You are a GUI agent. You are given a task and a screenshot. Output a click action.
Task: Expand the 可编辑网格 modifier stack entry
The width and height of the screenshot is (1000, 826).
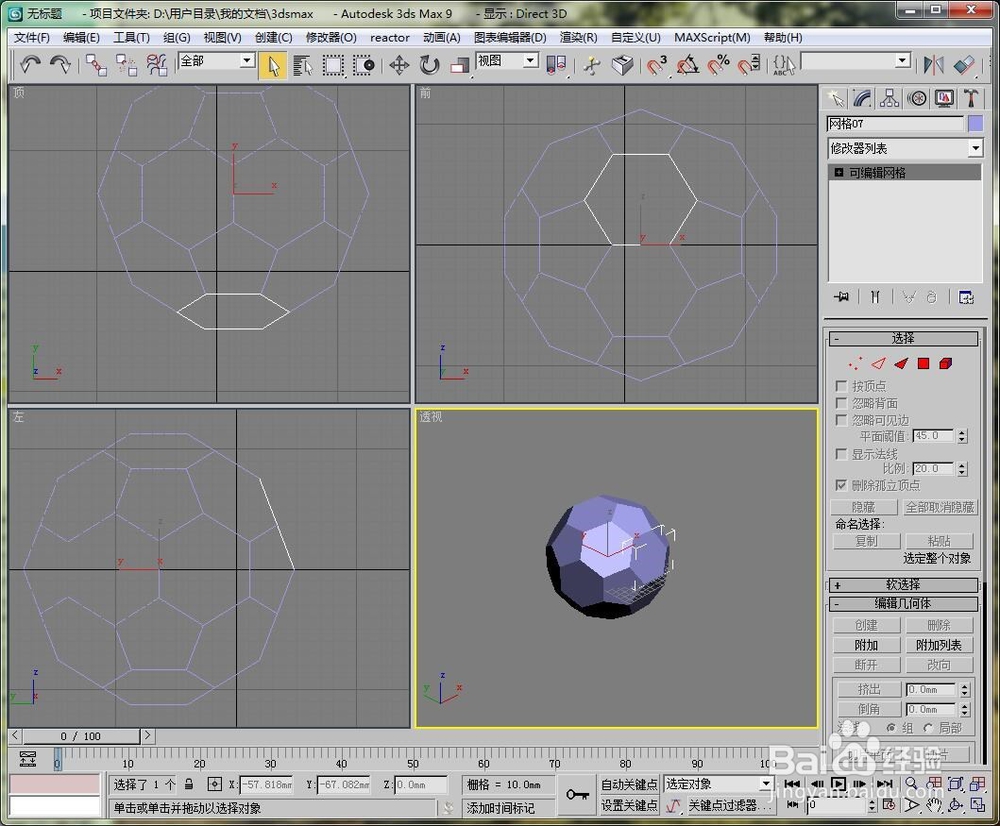(839, 172)
